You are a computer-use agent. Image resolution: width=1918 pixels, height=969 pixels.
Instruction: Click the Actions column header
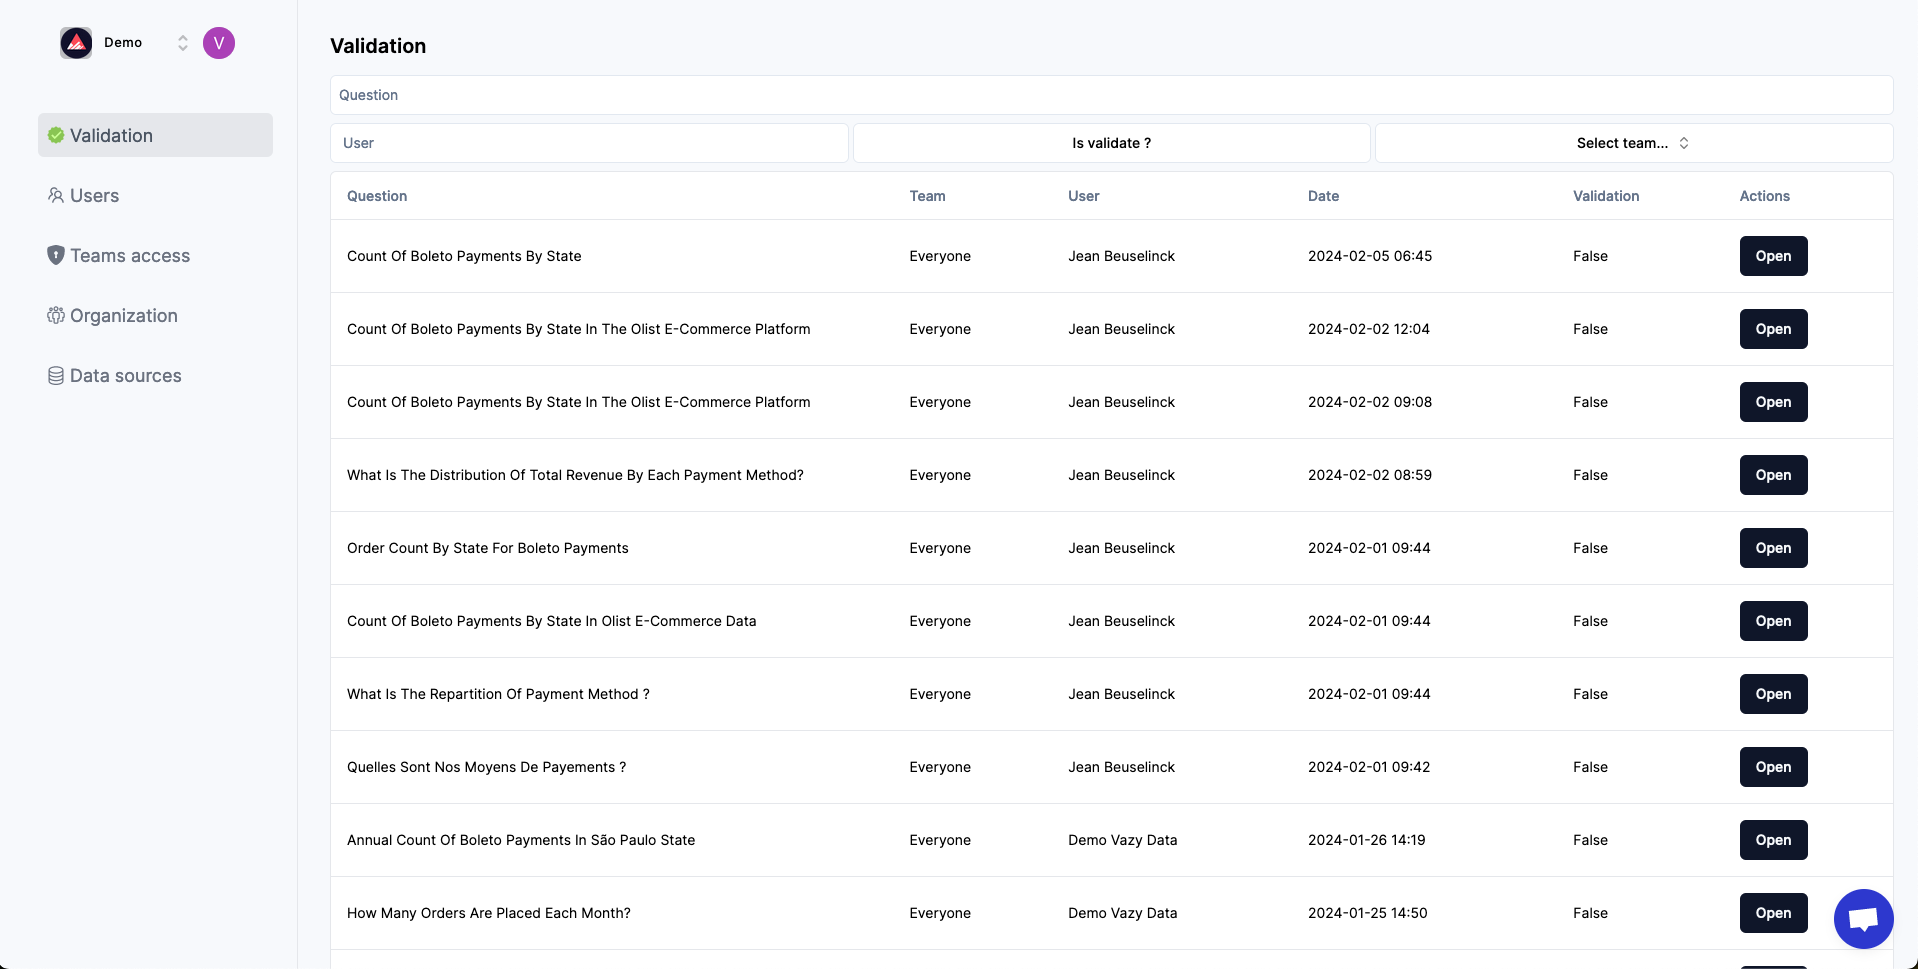click(1764, 196)
